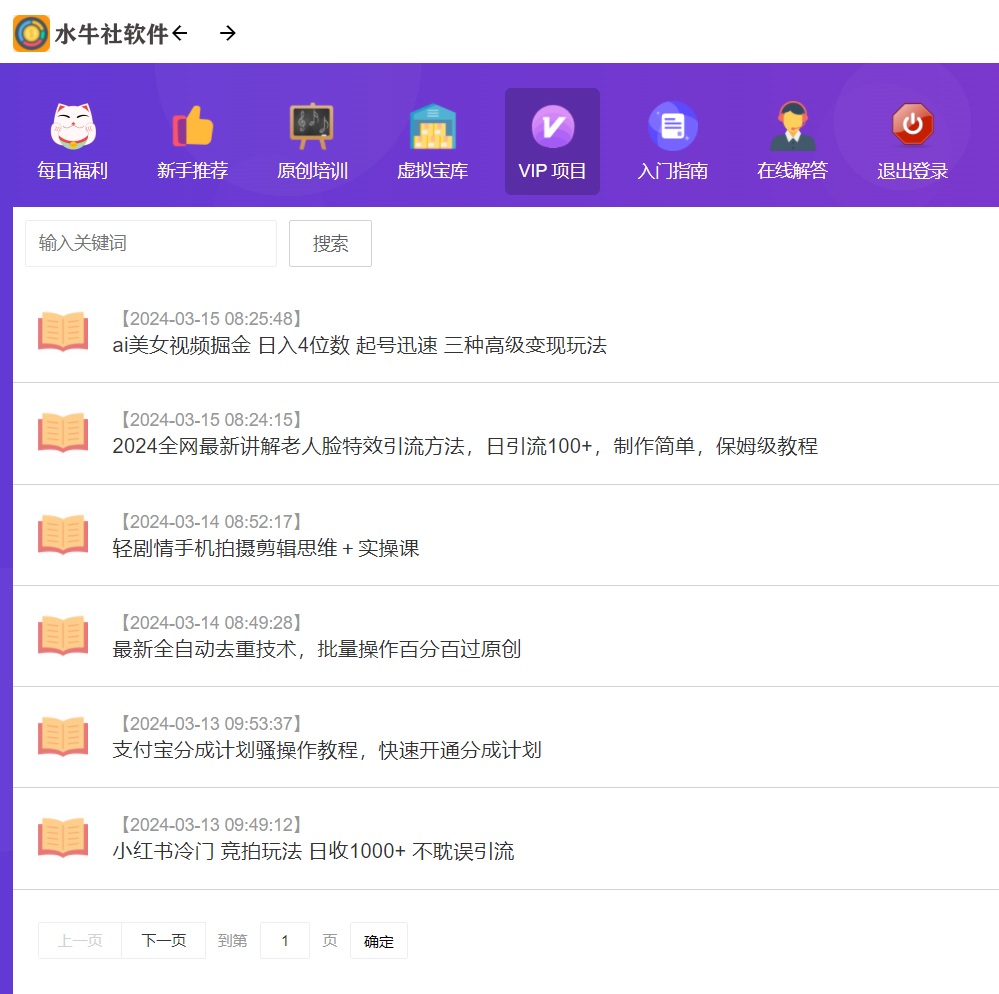
Task: Click the 上一页 pagination button
Action: (80, 940)
